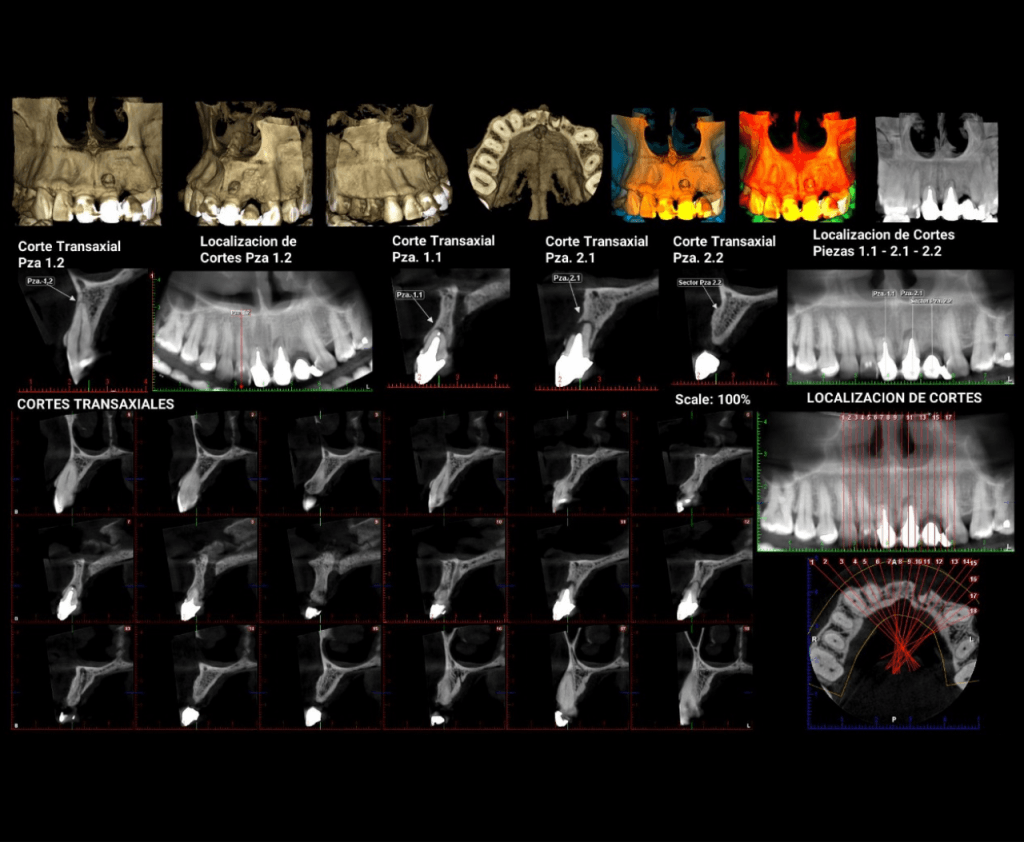Select transaxial grid slice number 18
Image resolution: width=1024 pixels, height=842 pixels.
point(692,677)
